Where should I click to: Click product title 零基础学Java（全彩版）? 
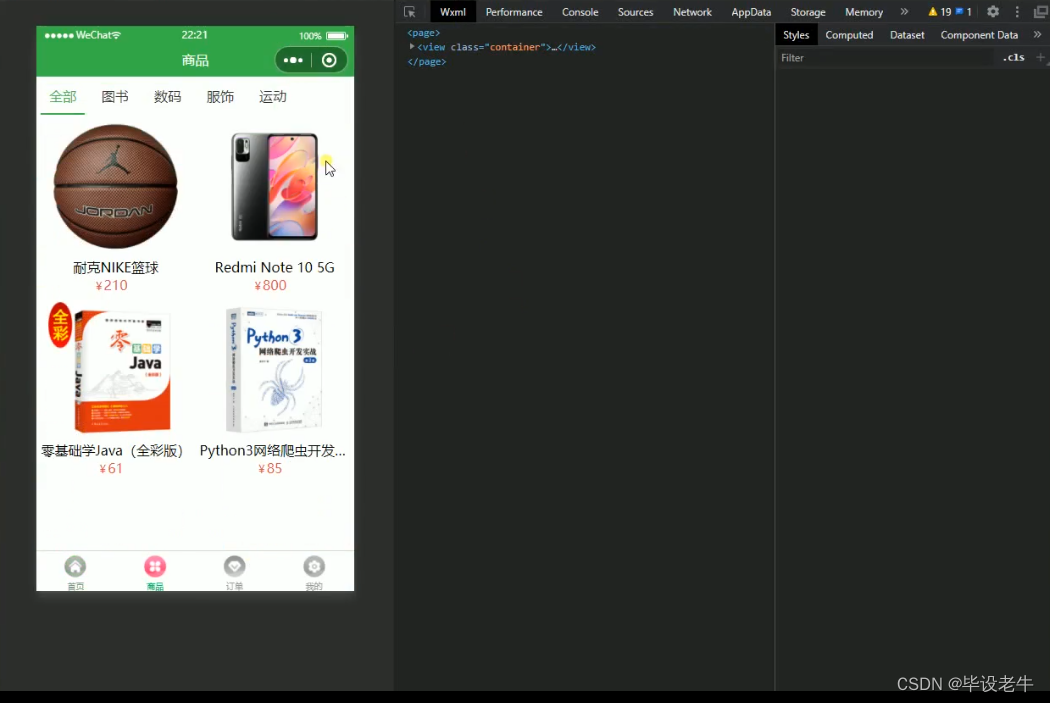pyautogui.click(x=112, y=451)
